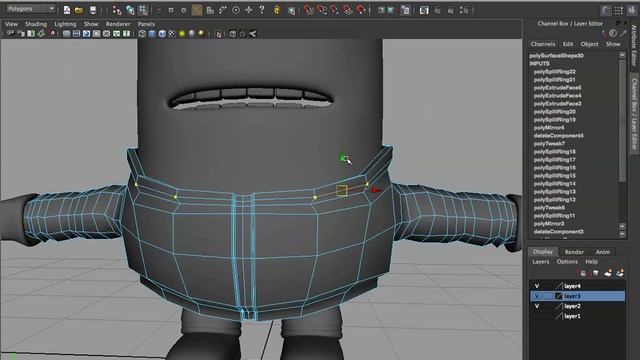Select layer1 in the layer list
Screen dimensions: 640x360
(x=572, y=316)
